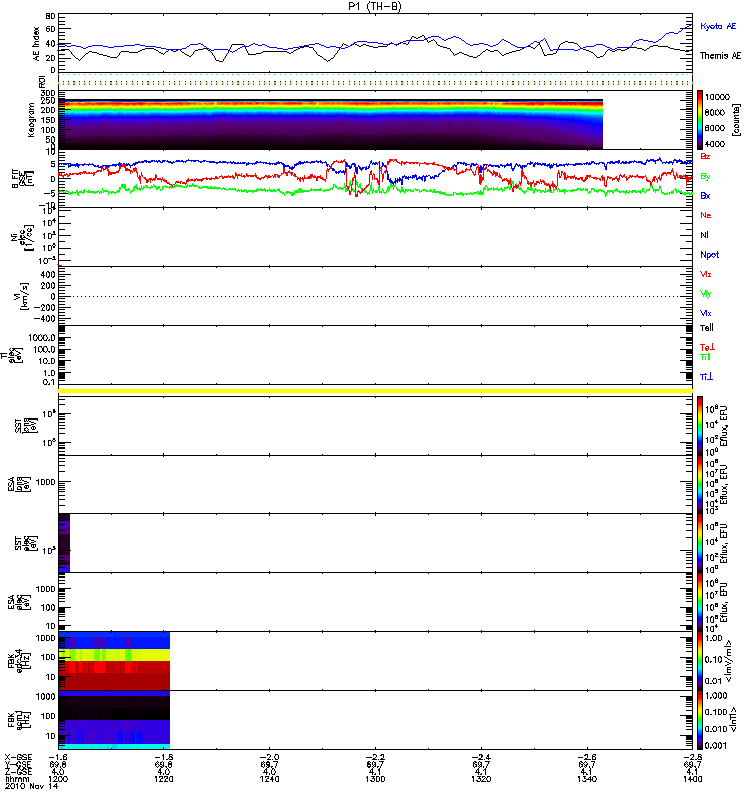This screenshot has height=800, width=750.
Task: Click the 1220 time tick label
Action: click(x=164, y=779)
